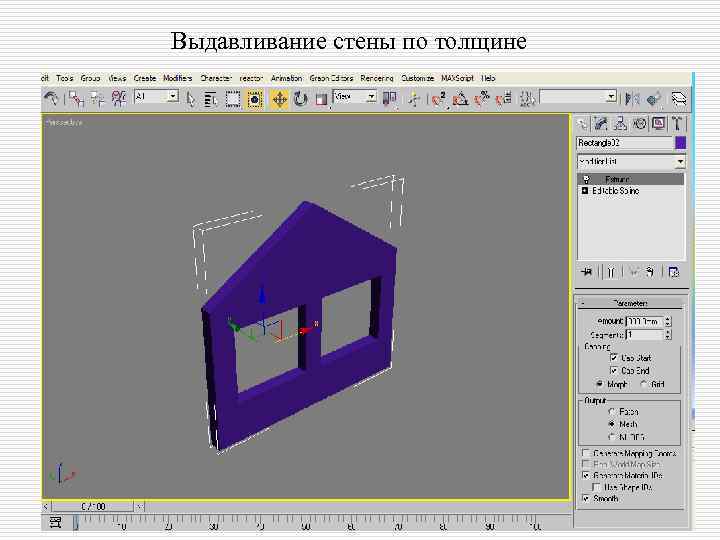Viewport: 720px width, 540px height.
Task: Click the Segments spinner arrows
Action: [668, 335]
